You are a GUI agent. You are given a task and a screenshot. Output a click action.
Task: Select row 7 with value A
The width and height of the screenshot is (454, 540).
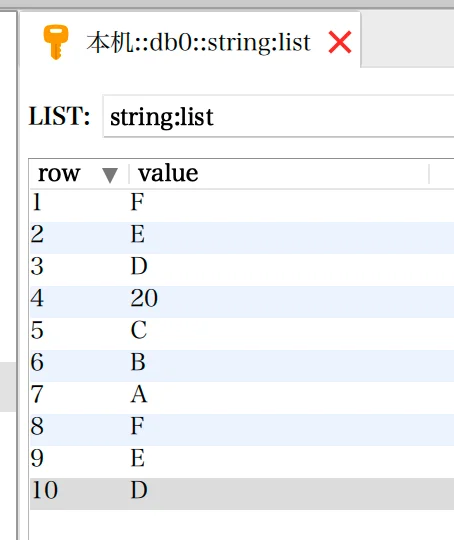242,394
